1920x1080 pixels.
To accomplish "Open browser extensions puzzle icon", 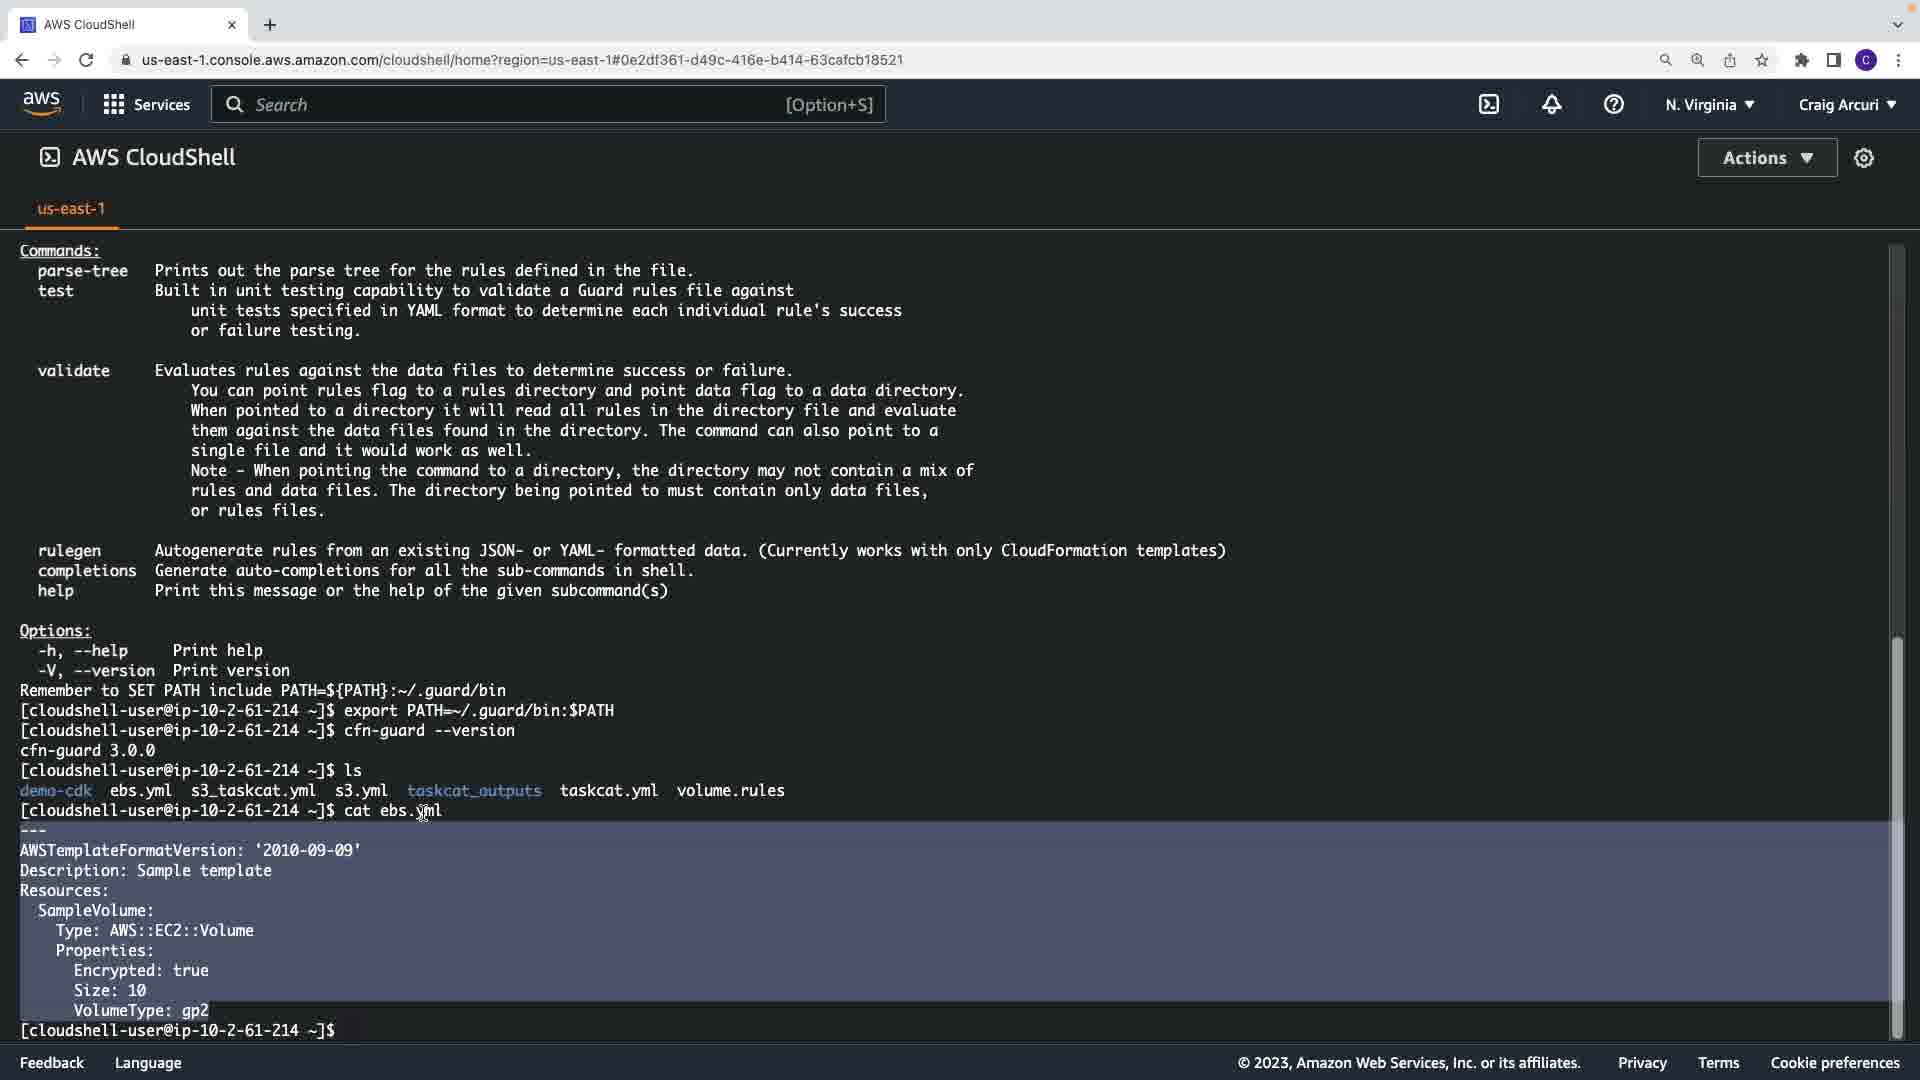I will pyautogui.click(x=1801, y=60).
